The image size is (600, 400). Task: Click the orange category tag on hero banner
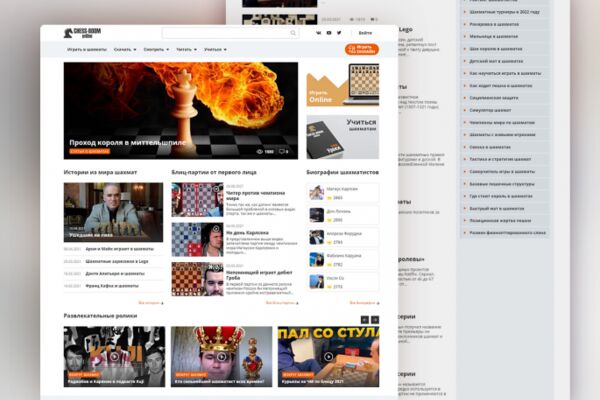coord(90,152)
